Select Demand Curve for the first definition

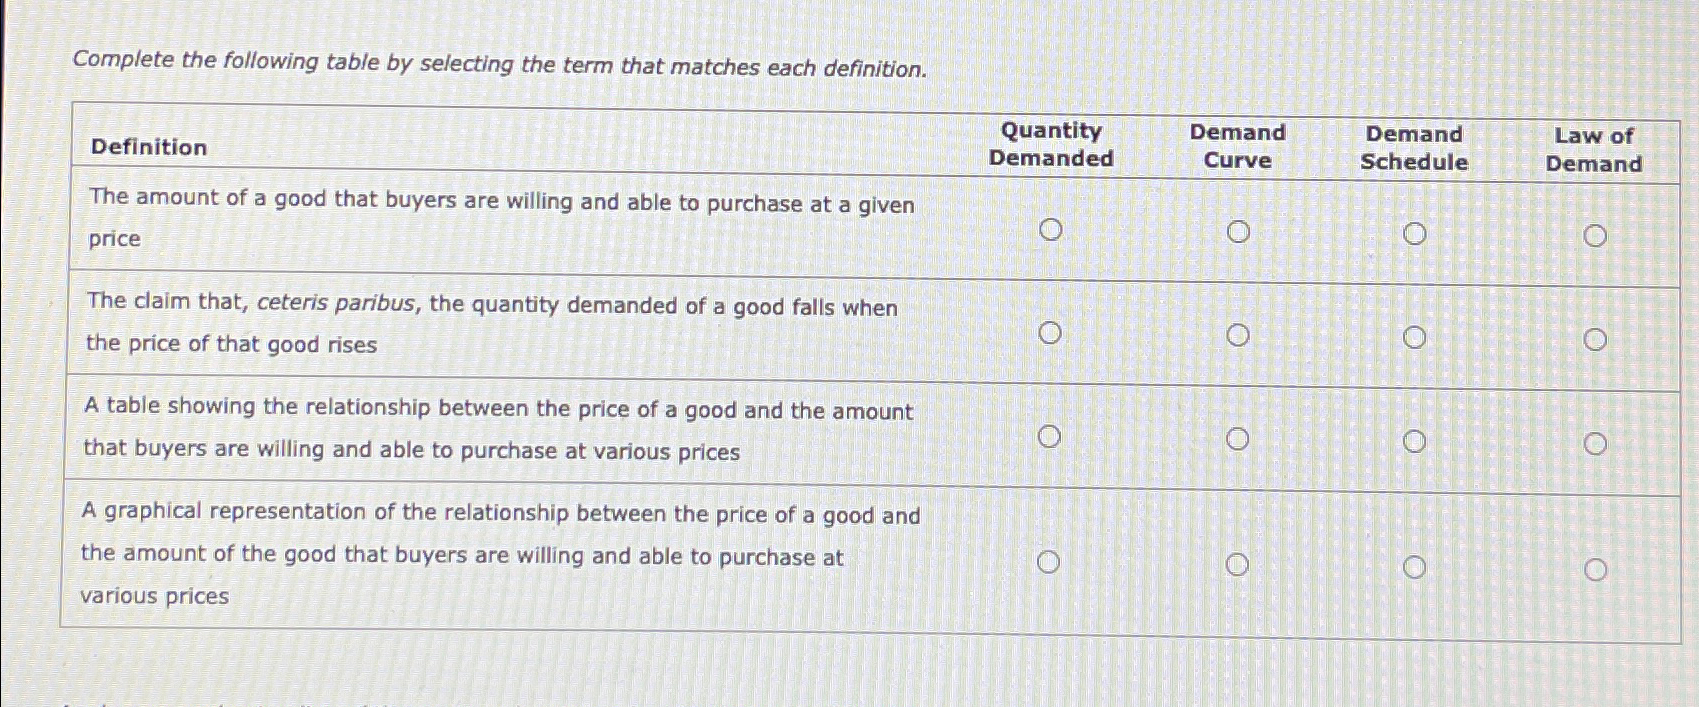[x=1240, y=231]
